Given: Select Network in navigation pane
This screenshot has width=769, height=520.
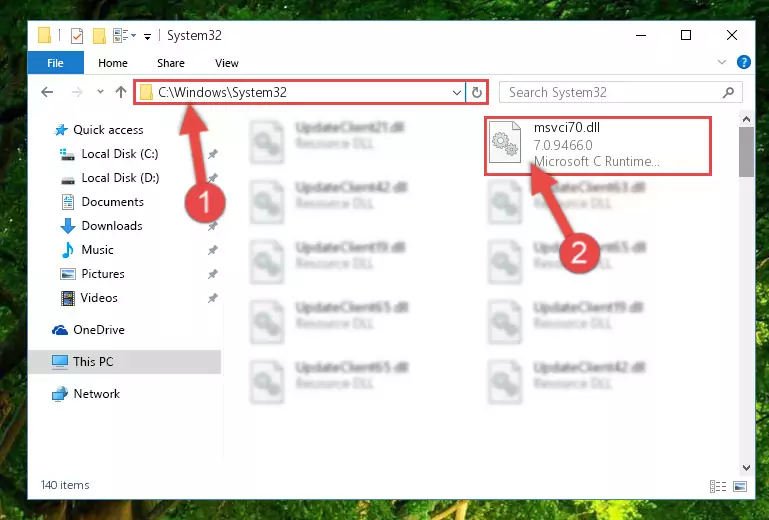Looking at the screenshot, I should [x=96, y=393].
